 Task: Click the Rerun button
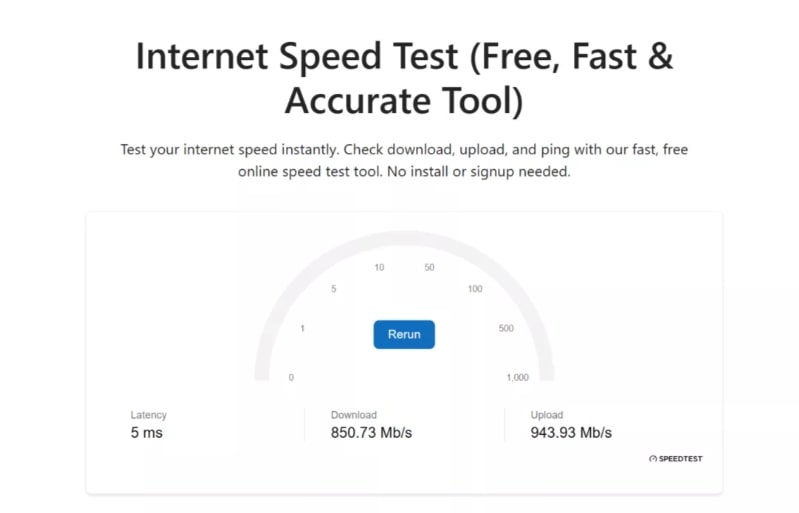(404, 334)
